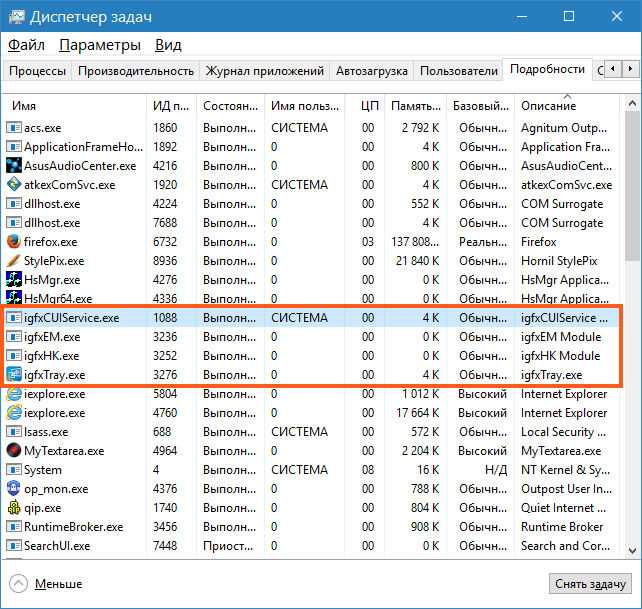
Task: Sort by the Имя column header
Action: click(75, 106)
